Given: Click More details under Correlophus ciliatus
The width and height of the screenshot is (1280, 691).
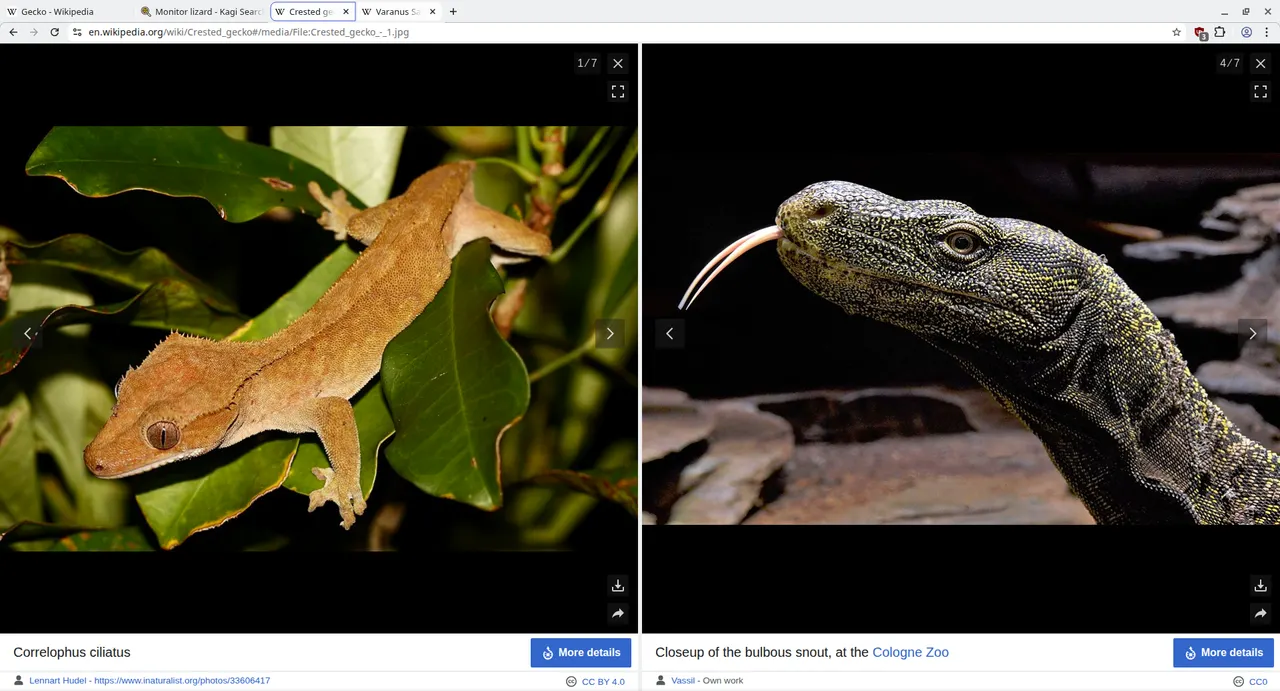Looking at the screenshot, I should [x=581, y=653].
